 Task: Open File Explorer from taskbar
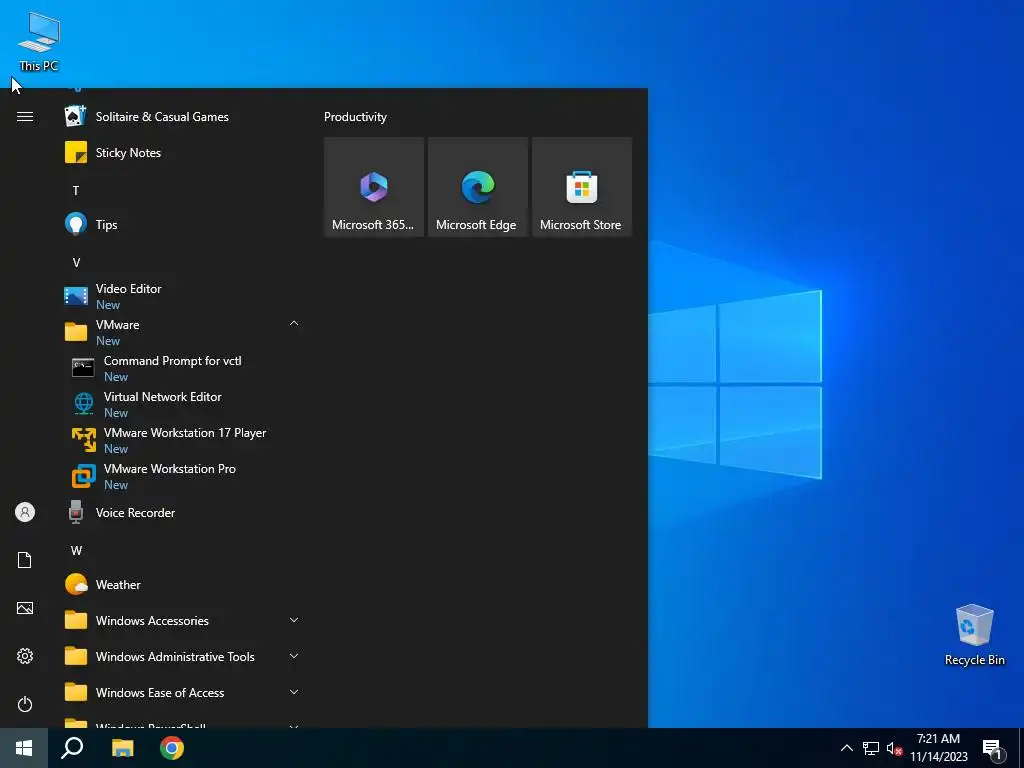(122, 748)
